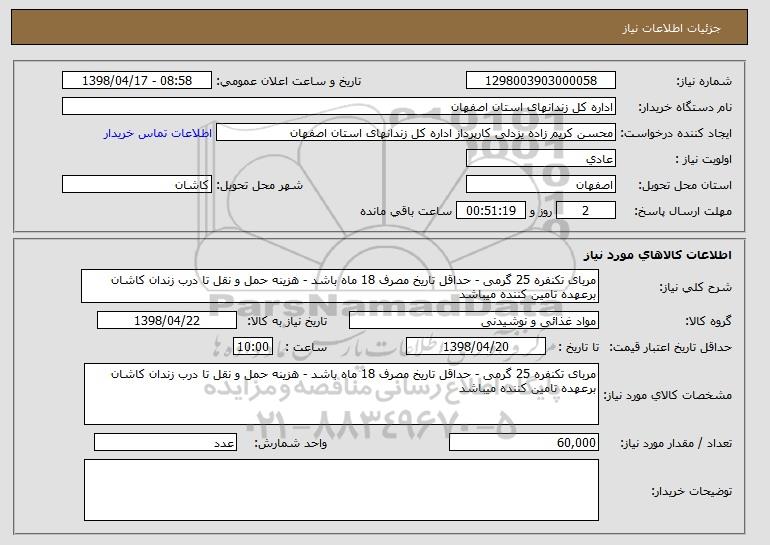Screen dimensions: 770x545
Task: Click the مهلت ارسال پاسخ label
Action: click(x=683, y=211)
